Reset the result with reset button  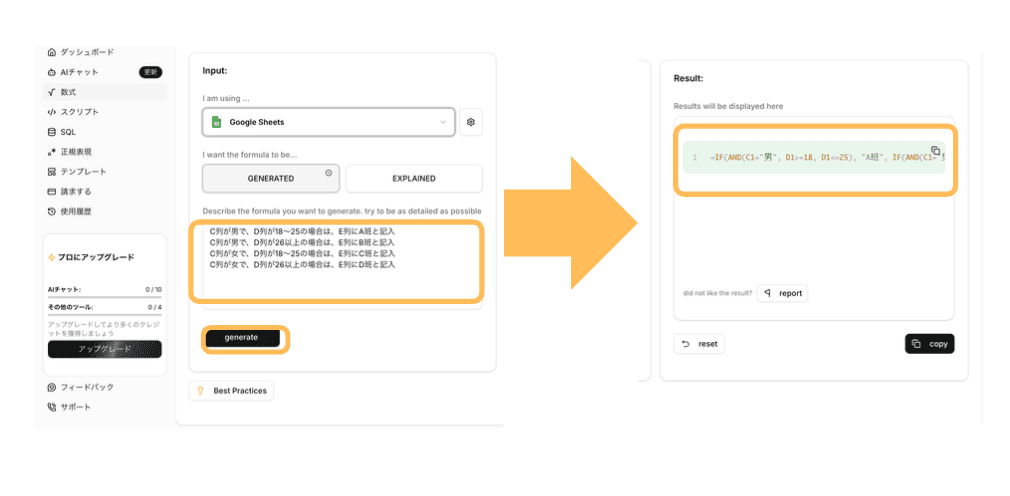pyautogui.click(x=699, y=344)
